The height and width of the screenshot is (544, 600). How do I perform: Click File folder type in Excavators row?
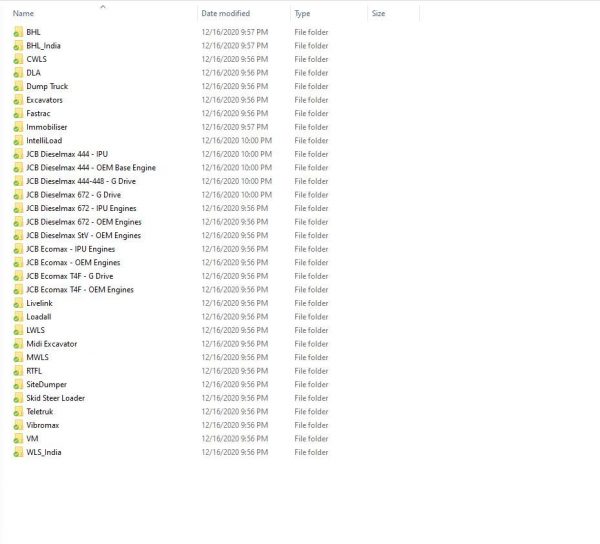(311, 100)
